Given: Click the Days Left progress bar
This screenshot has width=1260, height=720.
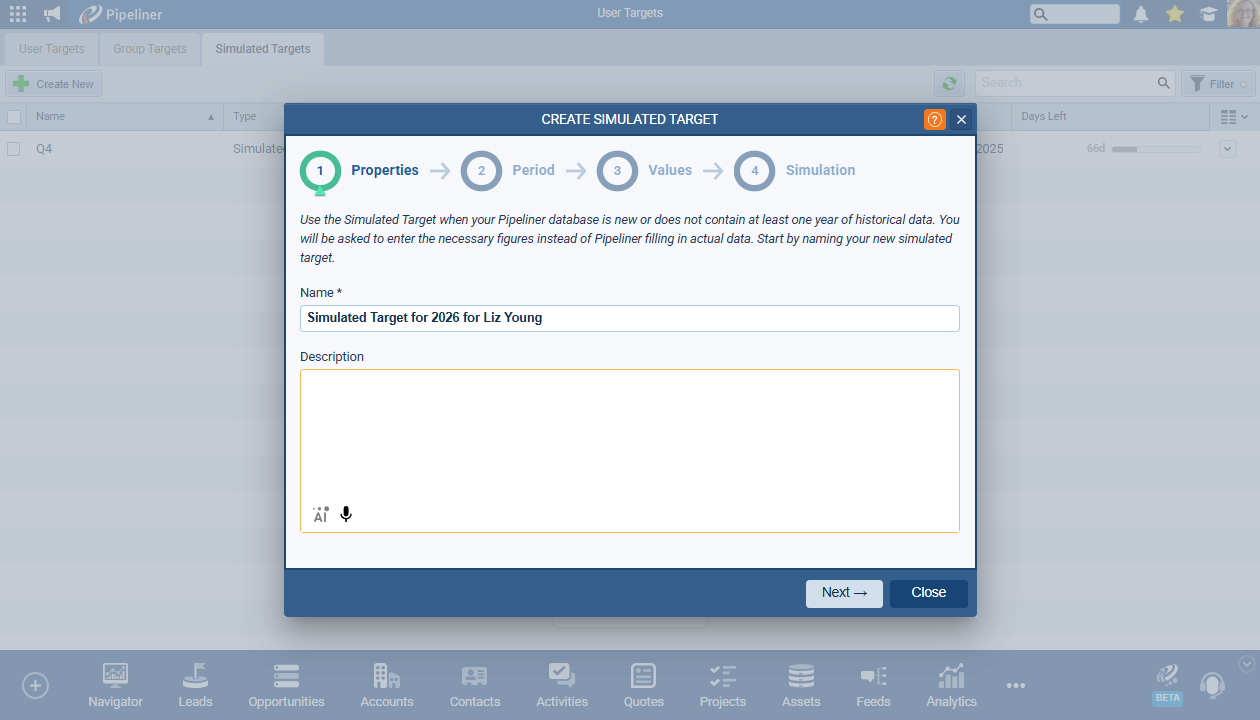Looking at the screenshot, I should [x=1156, y=149].
